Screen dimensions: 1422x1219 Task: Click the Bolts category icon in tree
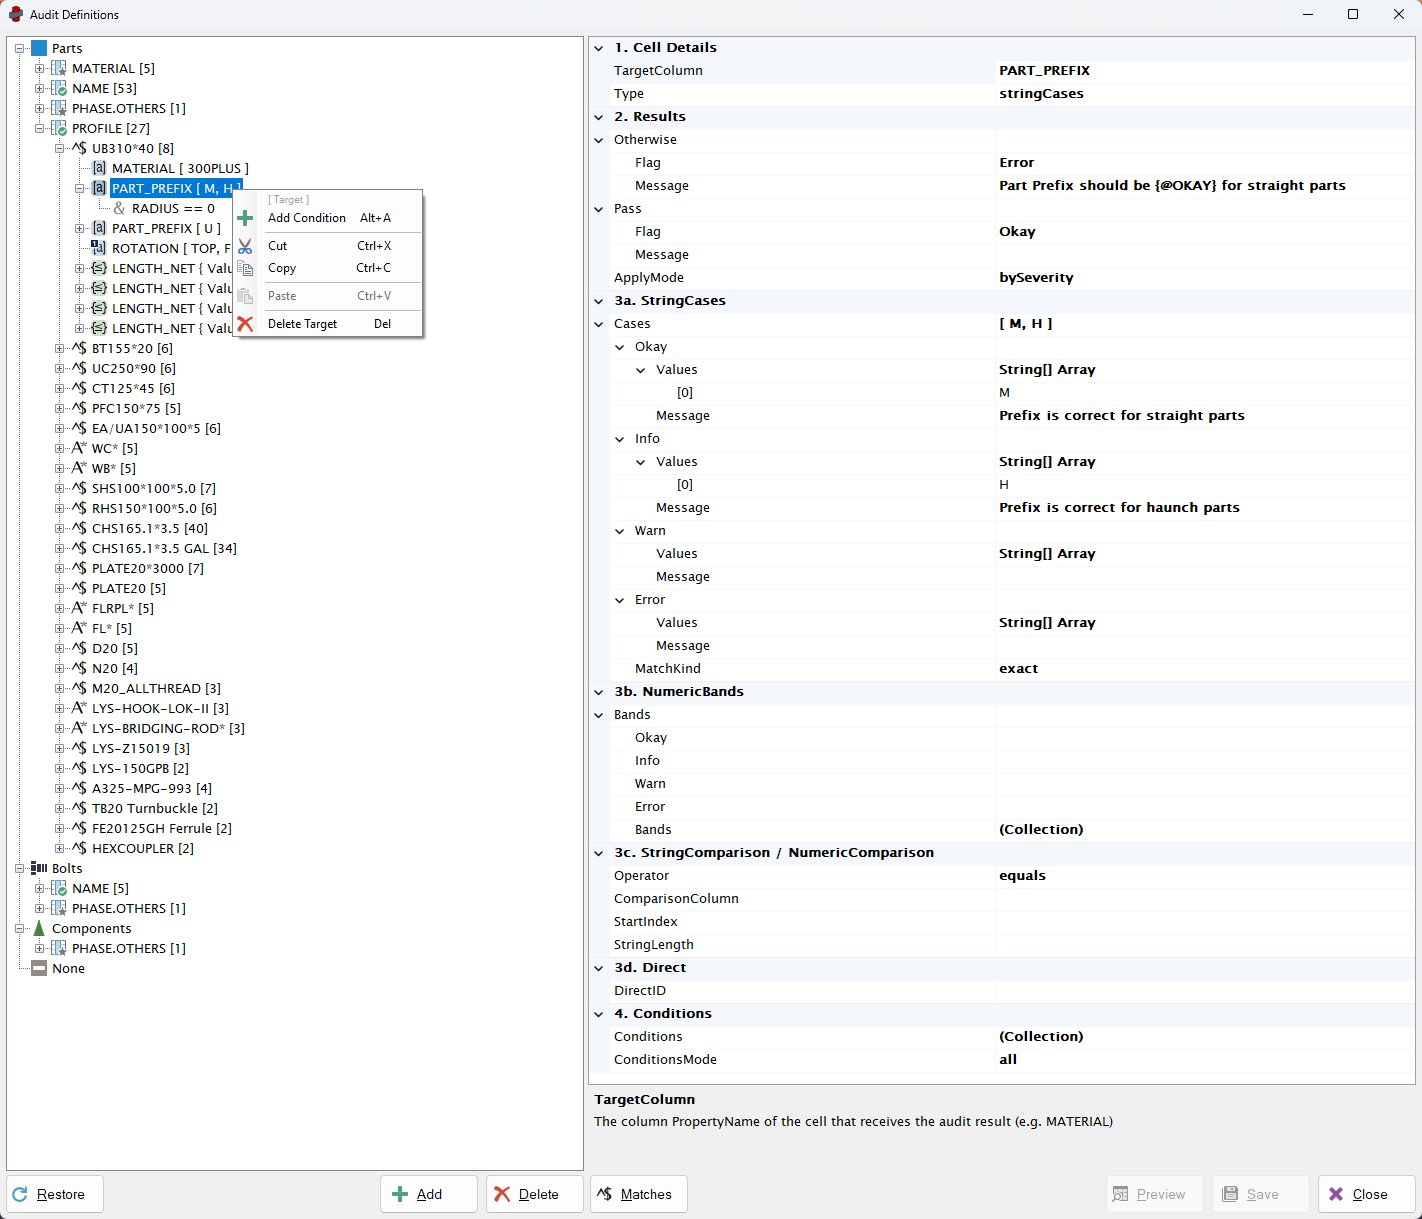pyautogui.click(x=39, y=868)
